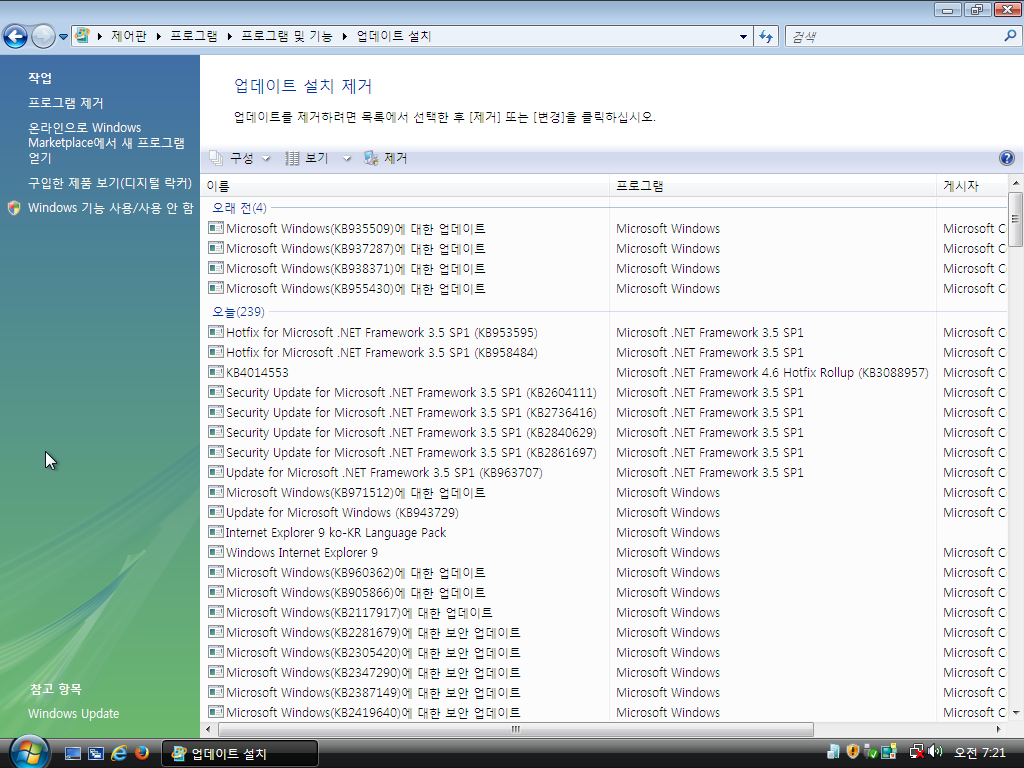The image size is (1024, 768).
Task: Select KB2281679 security update entry
Action: click(373, 632)
